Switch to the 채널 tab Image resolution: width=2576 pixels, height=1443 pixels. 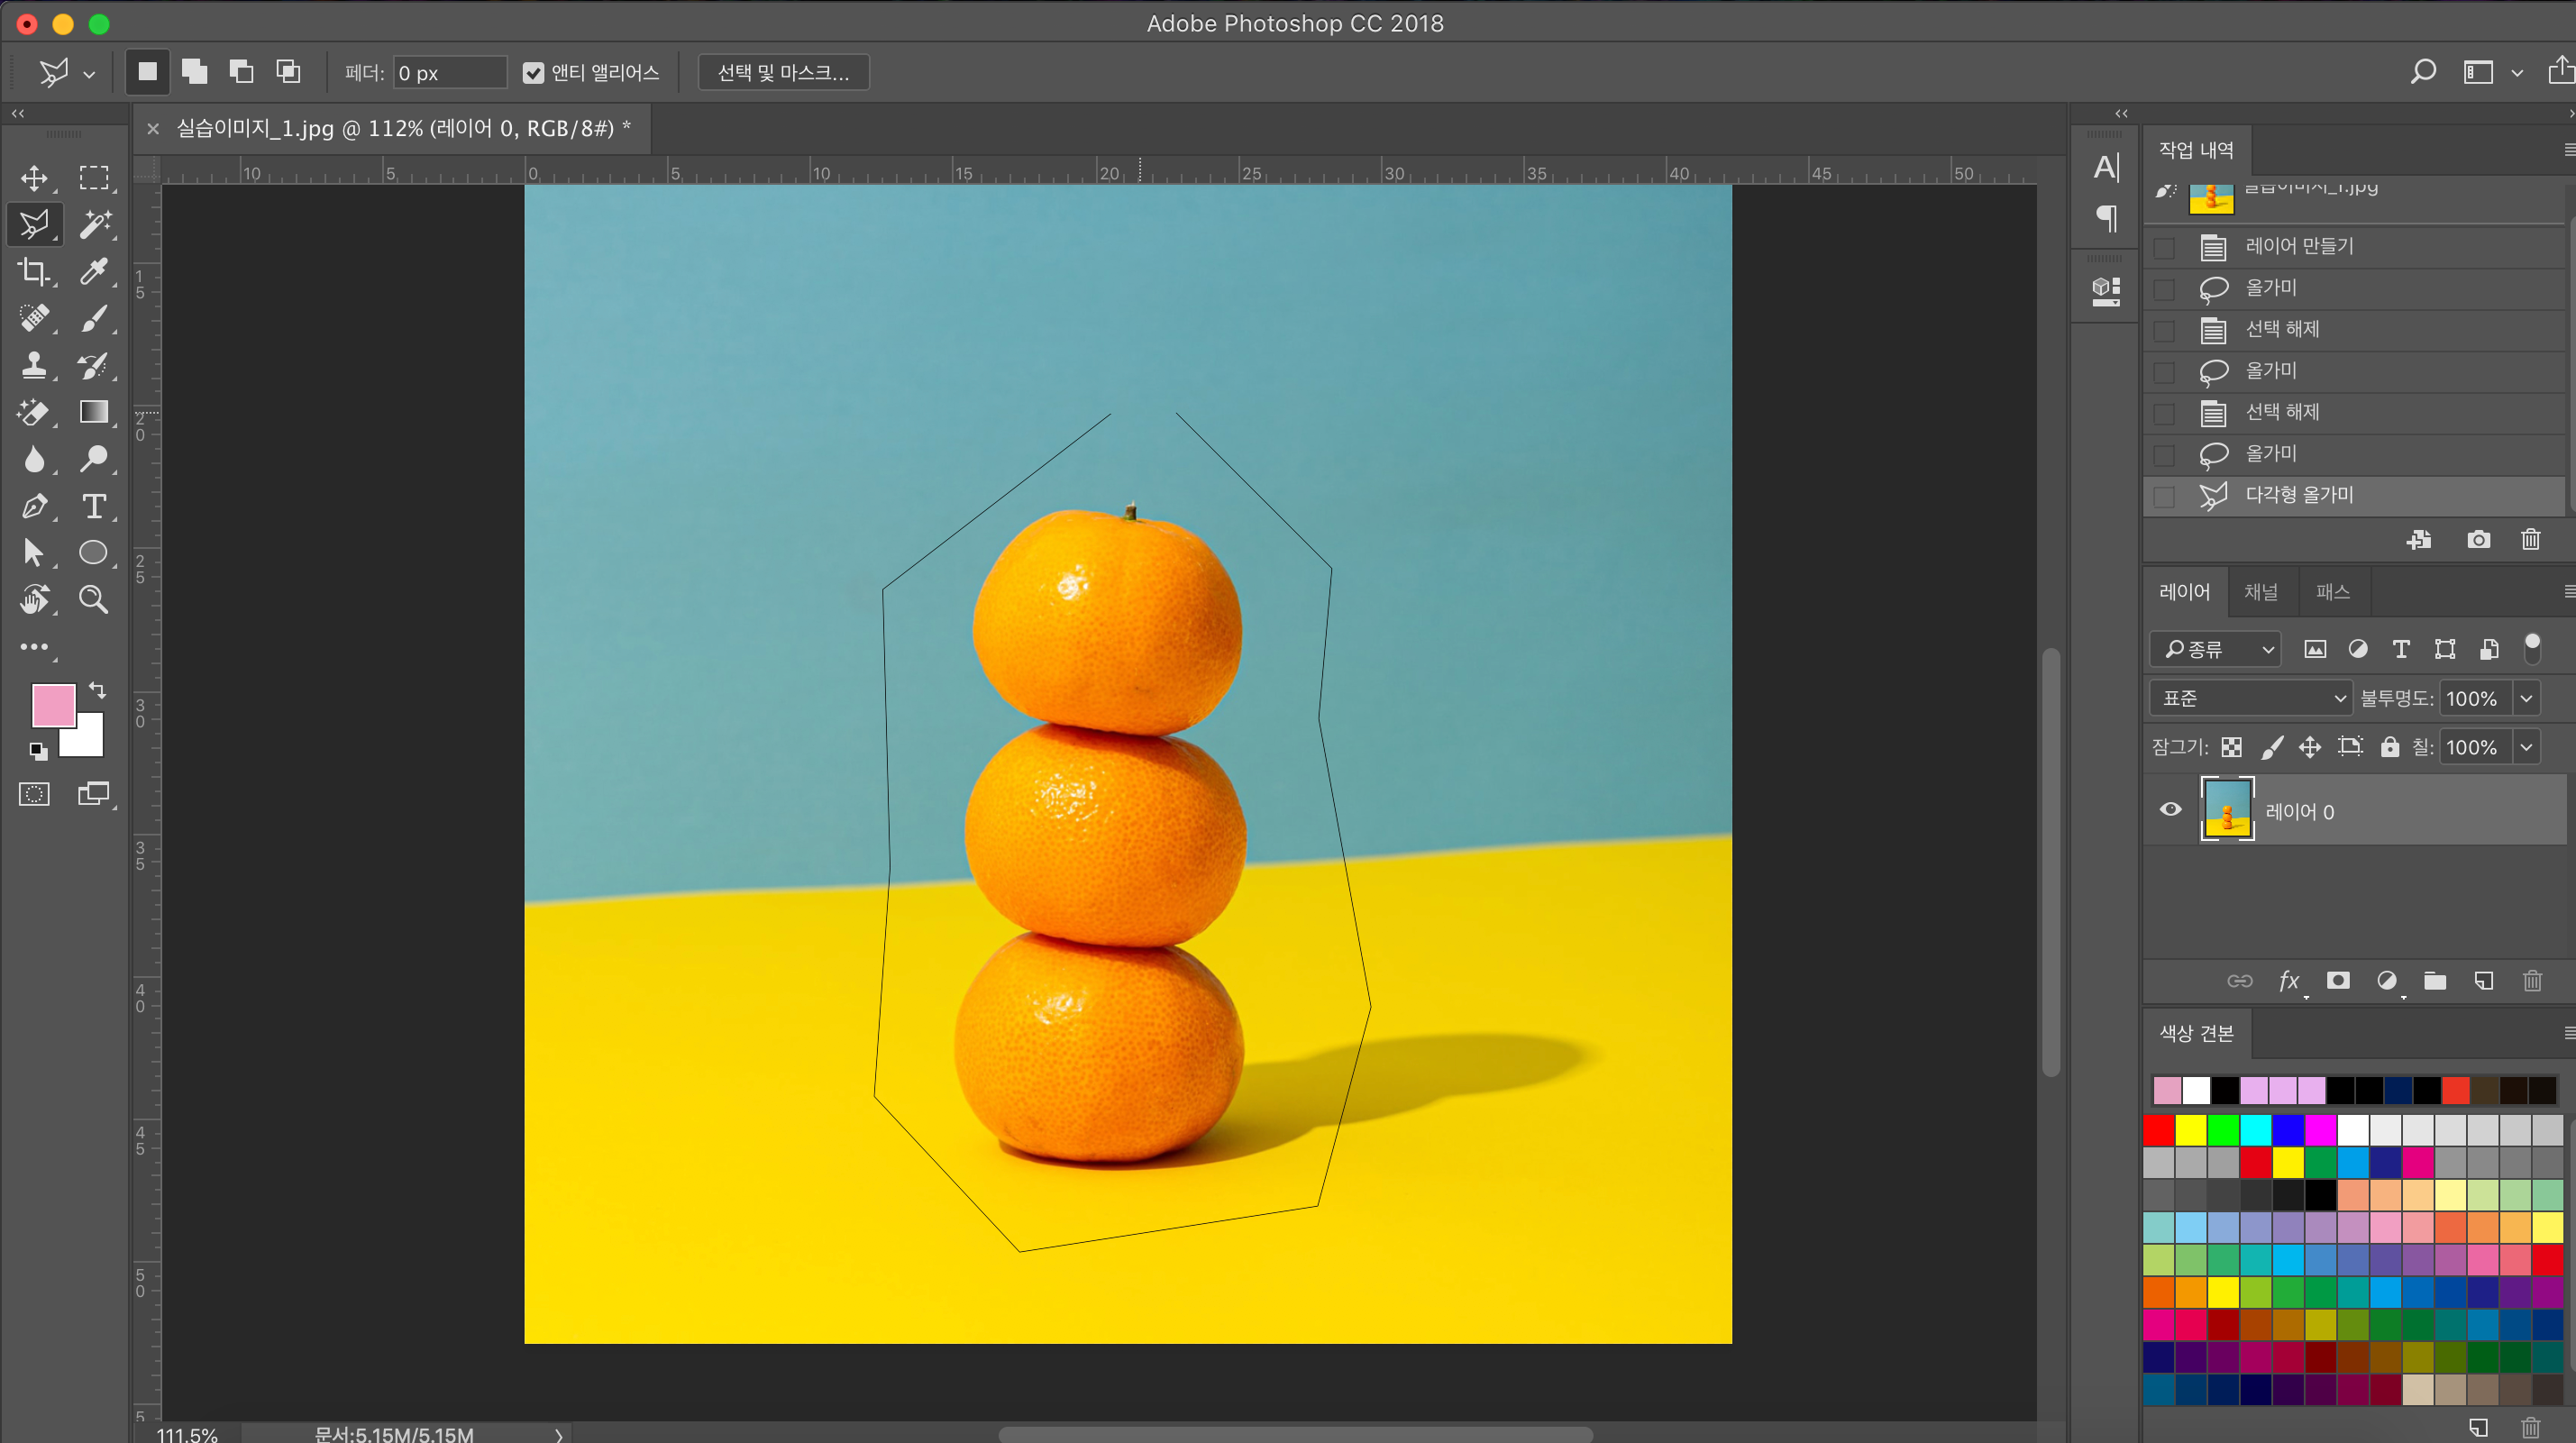(x=2260, y=592)
